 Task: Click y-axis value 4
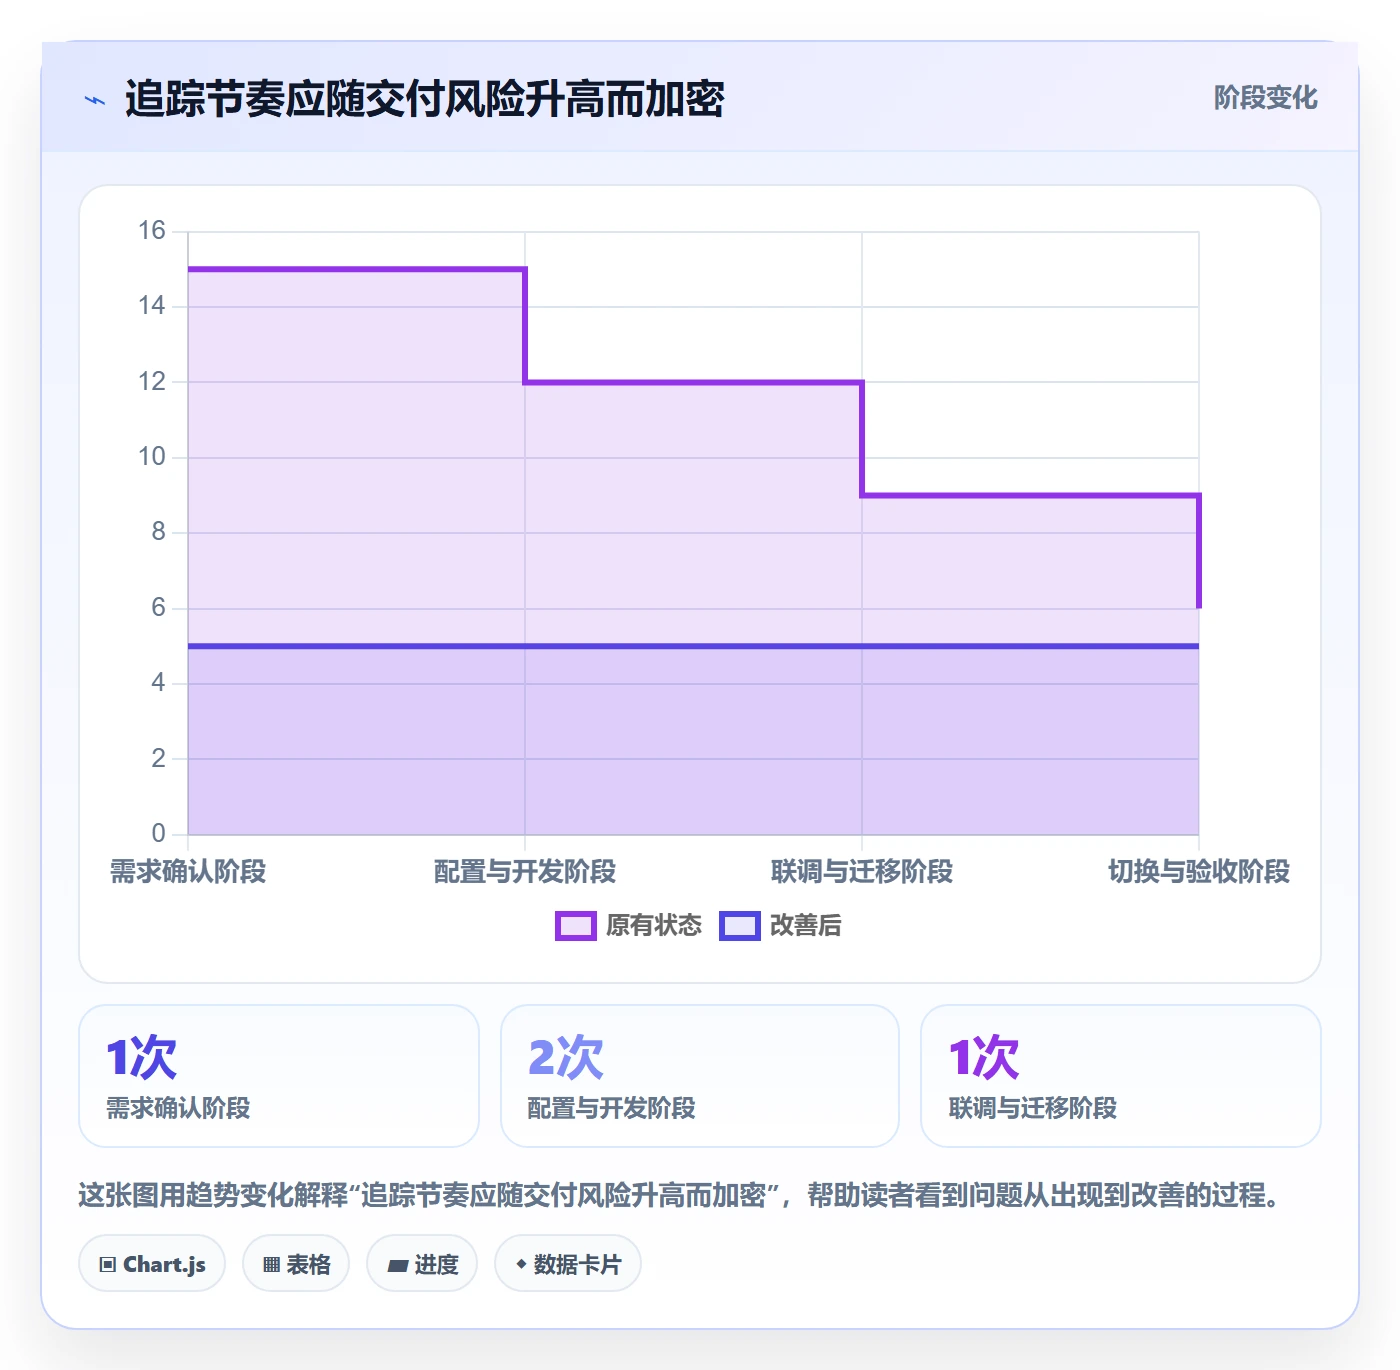point(158,683)
